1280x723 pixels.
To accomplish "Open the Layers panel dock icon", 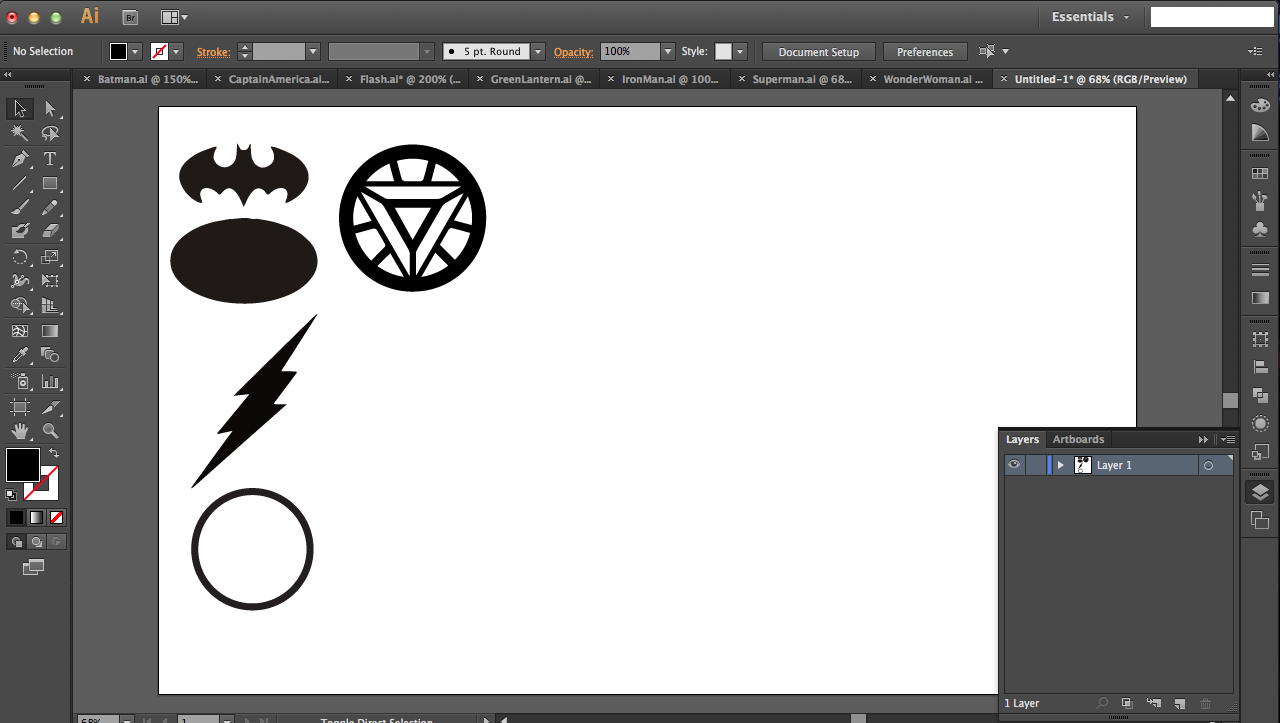I will tap(1260, 492).
